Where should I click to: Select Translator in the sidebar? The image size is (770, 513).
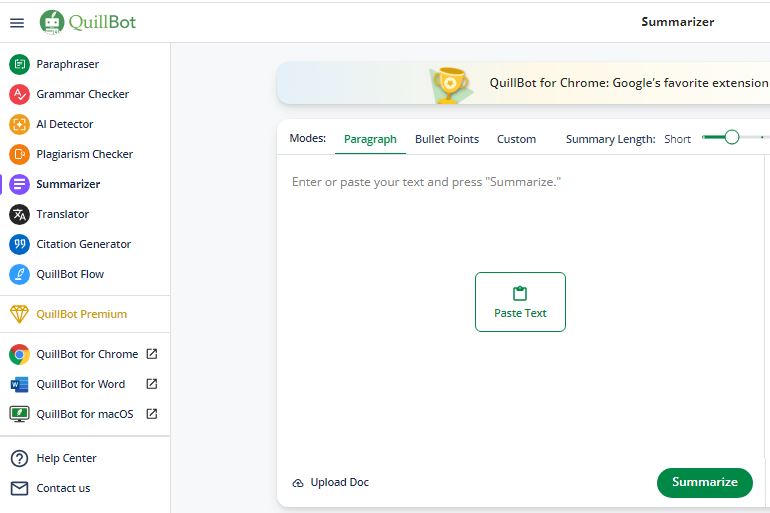pos(62,214)
